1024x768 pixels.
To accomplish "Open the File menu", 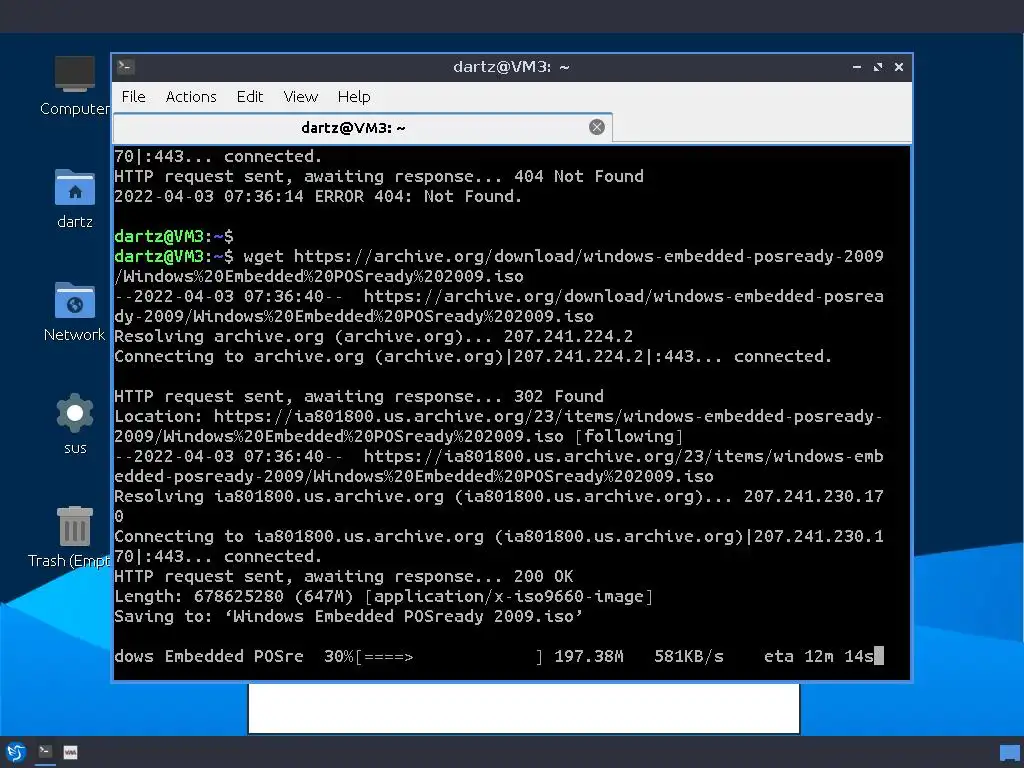I will 133,97.
